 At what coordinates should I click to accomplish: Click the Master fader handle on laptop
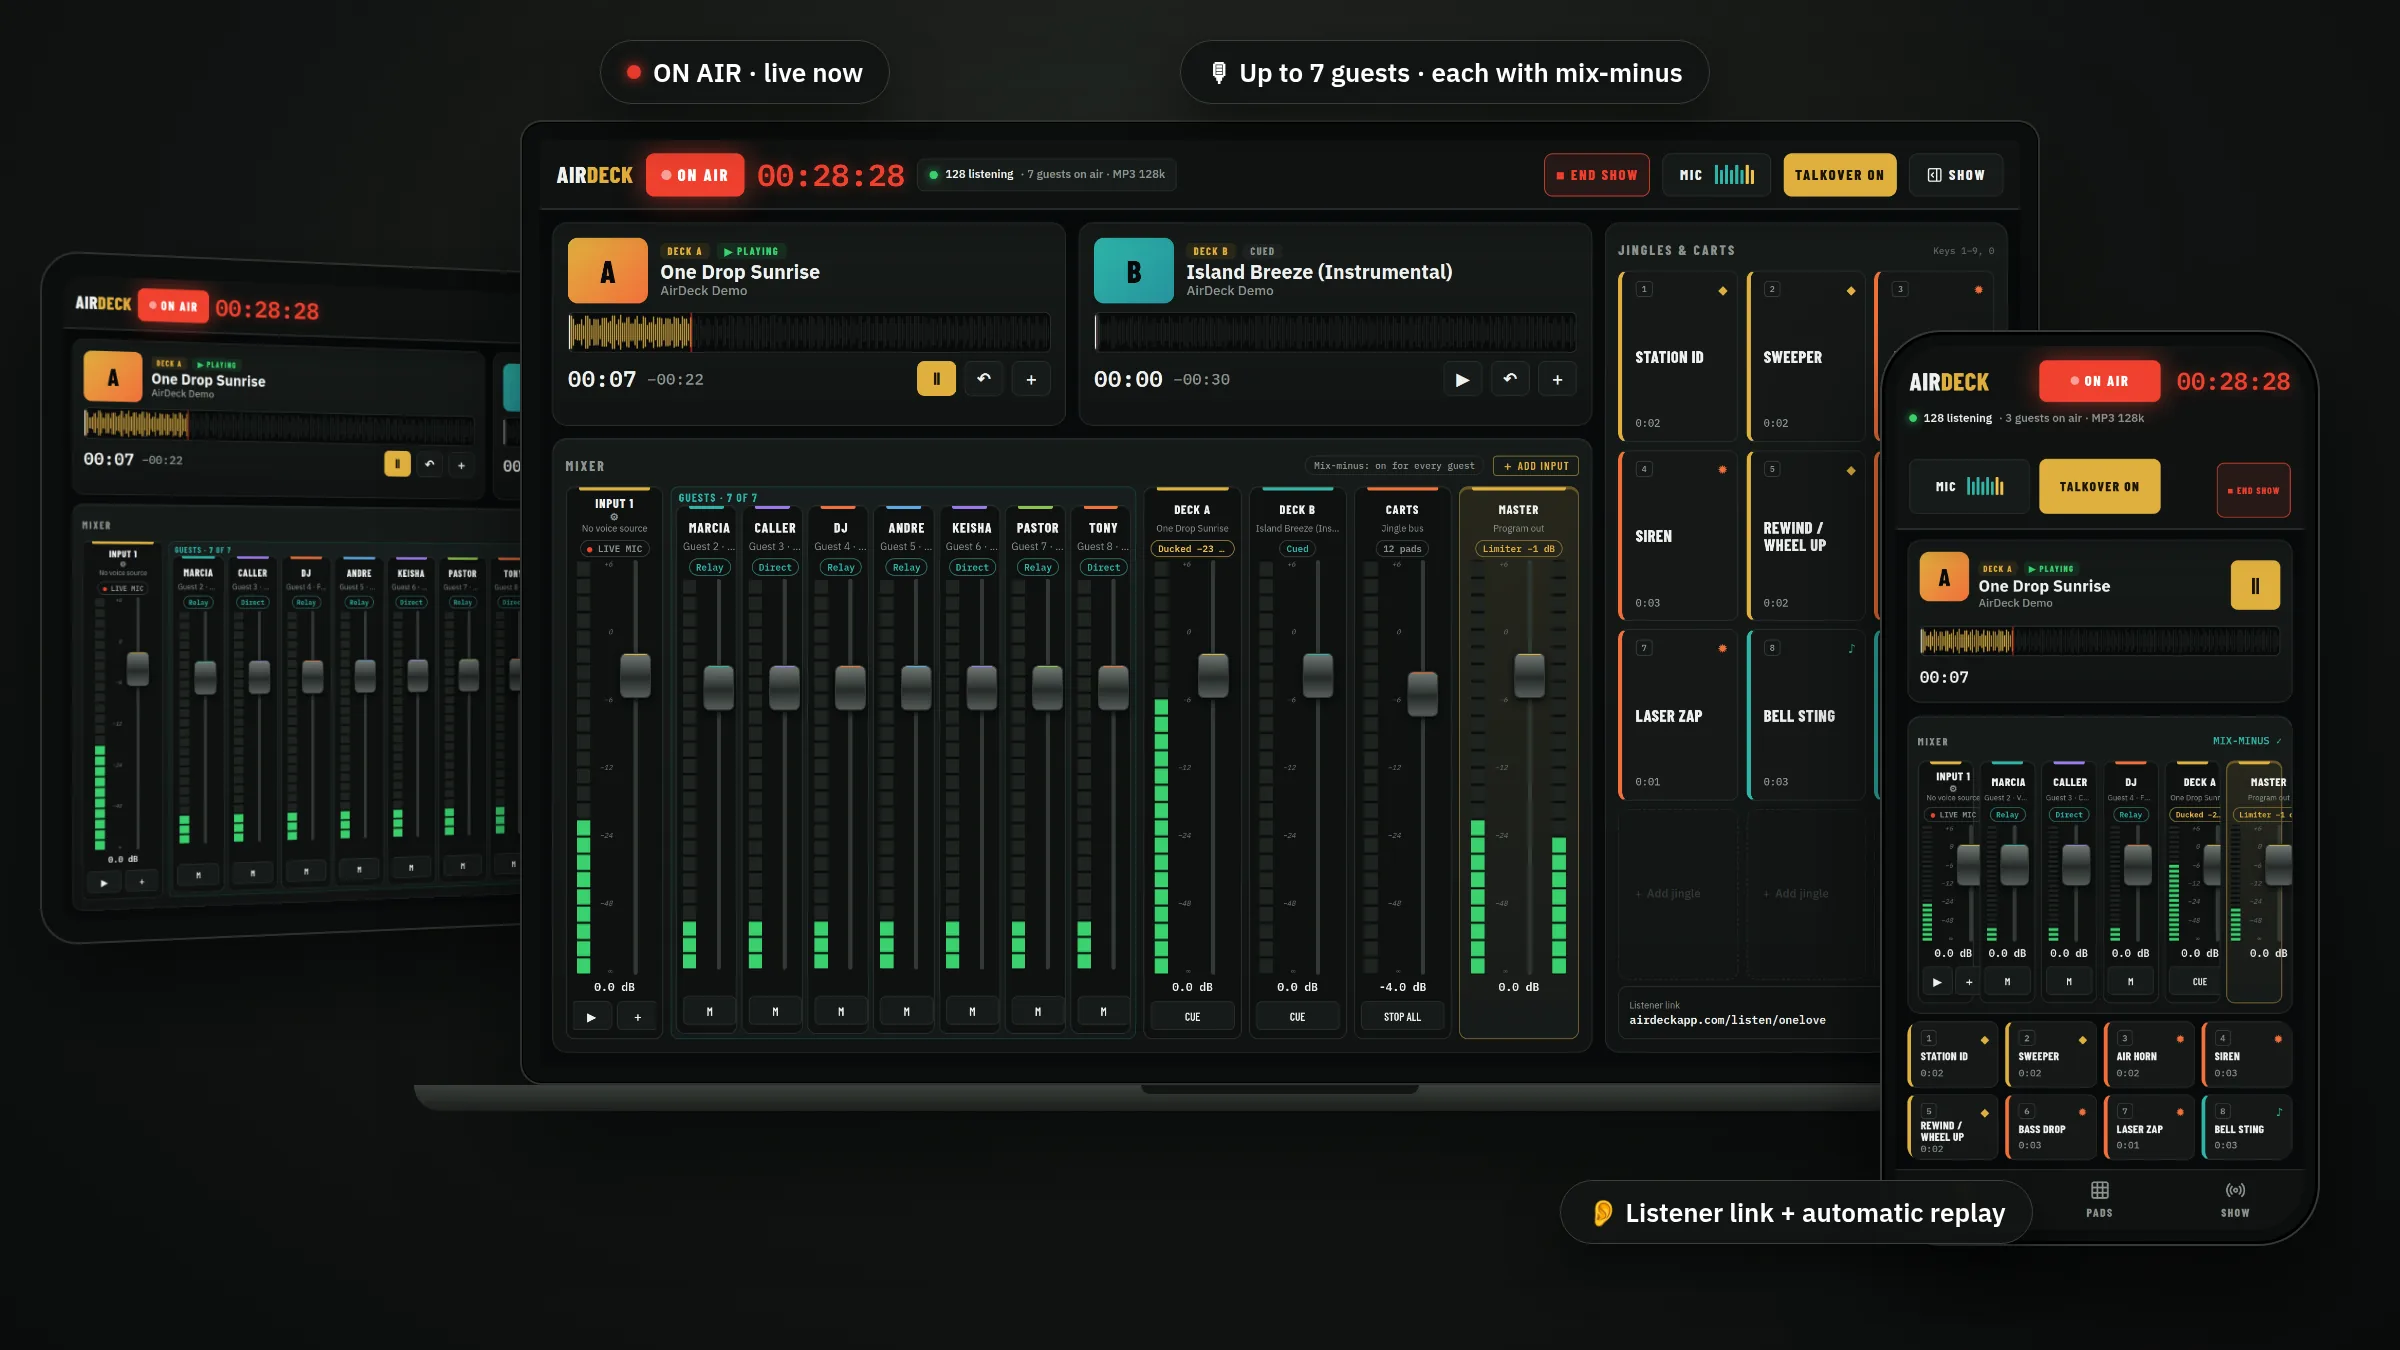1529,676
